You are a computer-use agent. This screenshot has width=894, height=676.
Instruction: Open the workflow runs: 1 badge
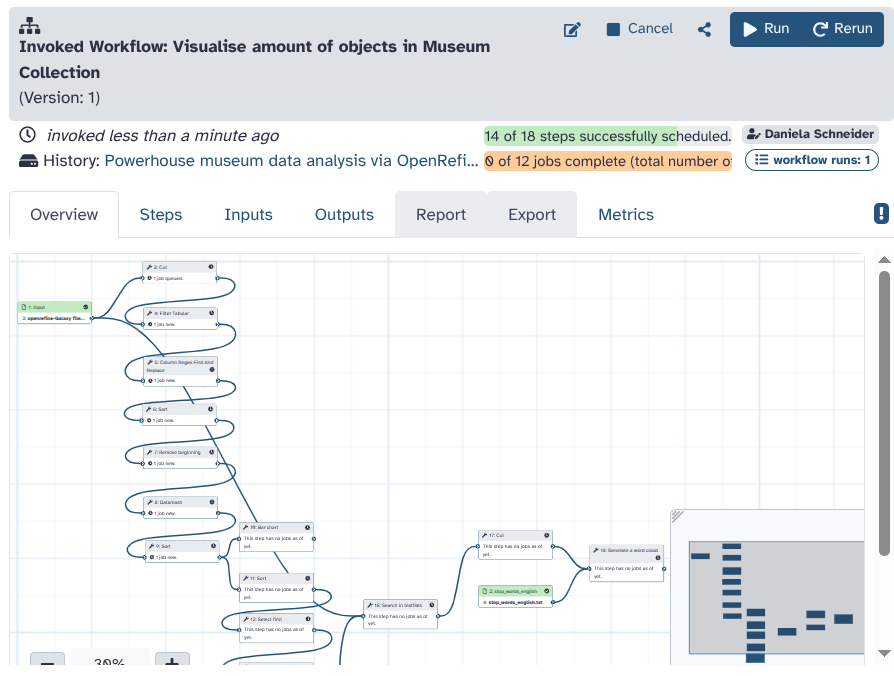812,160
